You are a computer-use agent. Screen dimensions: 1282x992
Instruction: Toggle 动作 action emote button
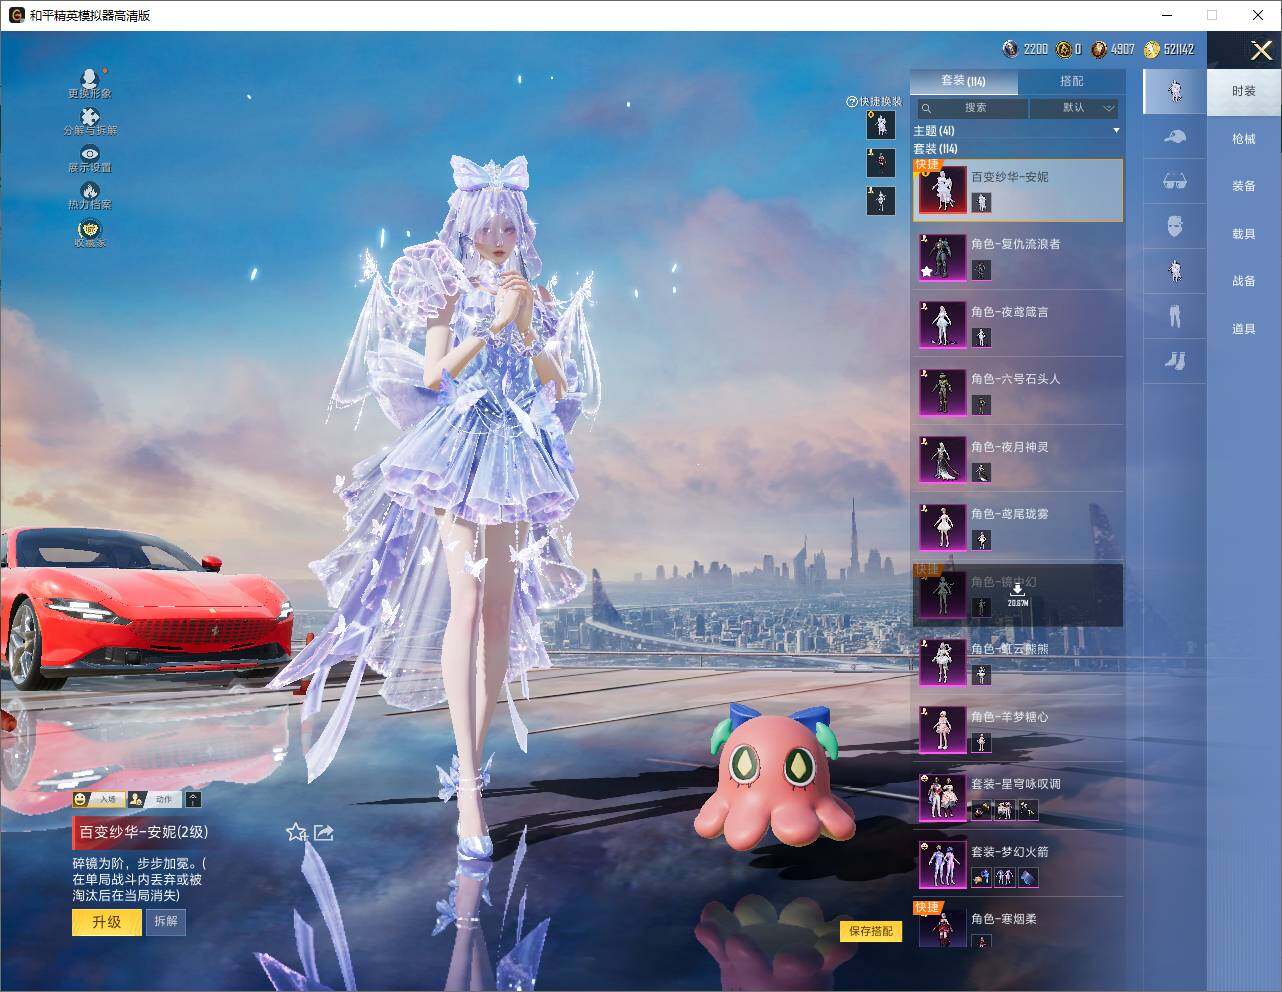[x=153, y=799]
